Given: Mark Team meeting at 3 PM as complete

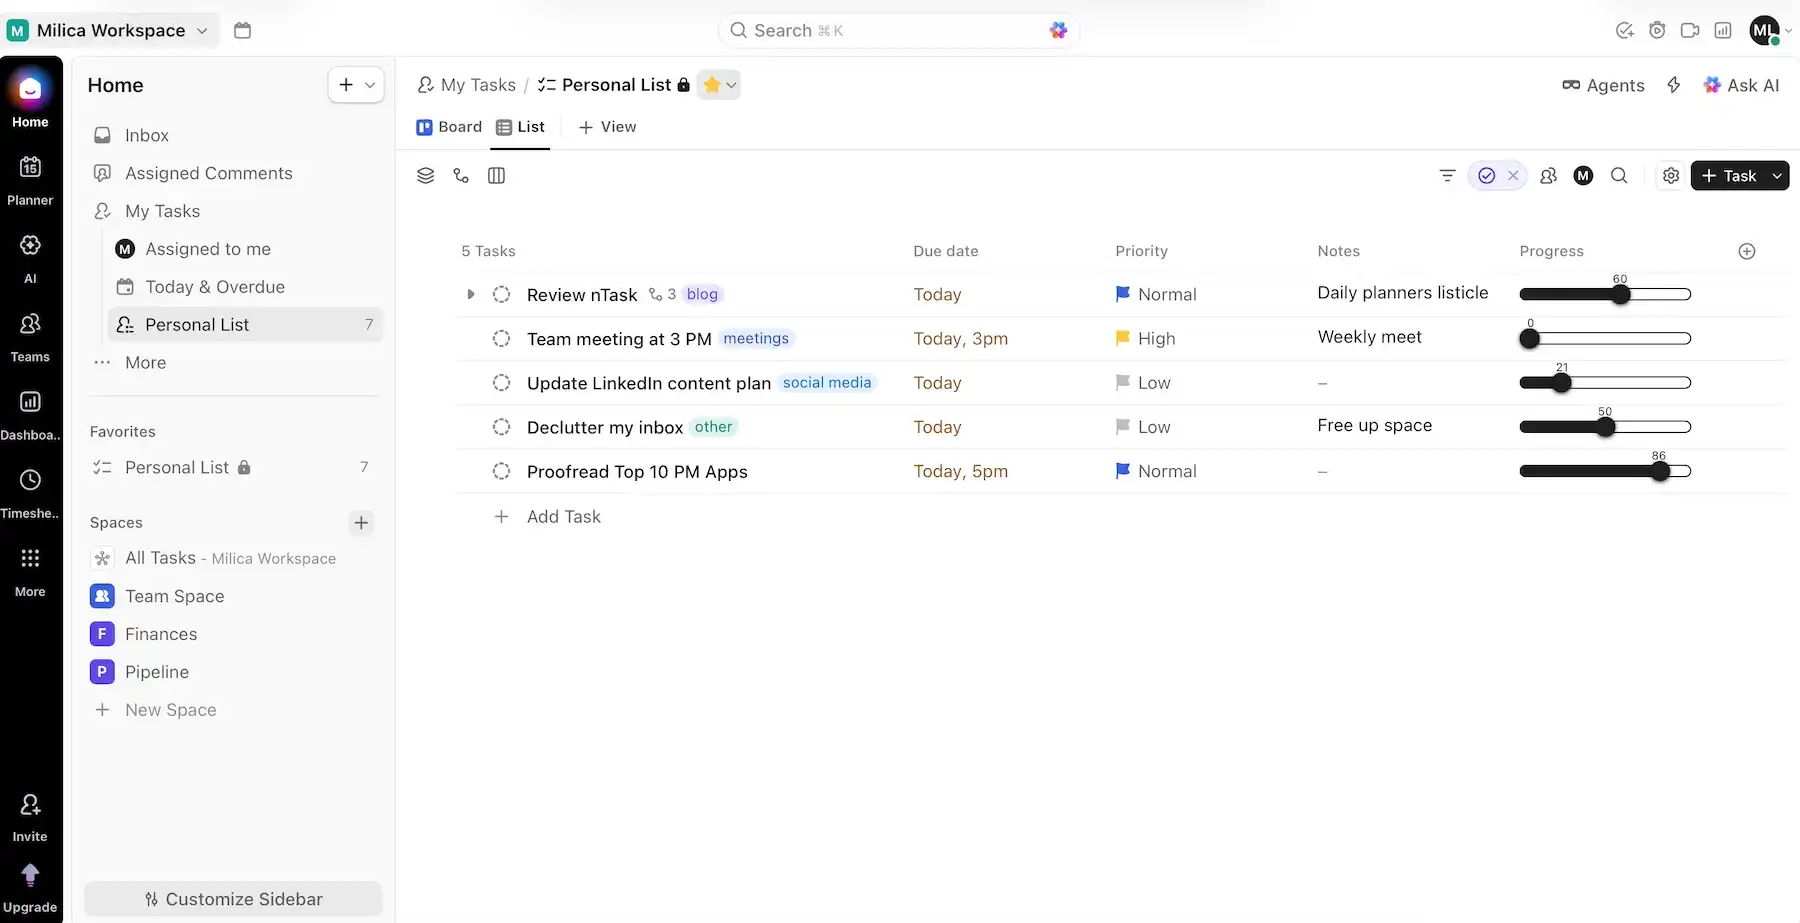Looking at the screenshot, I should 502,338.
